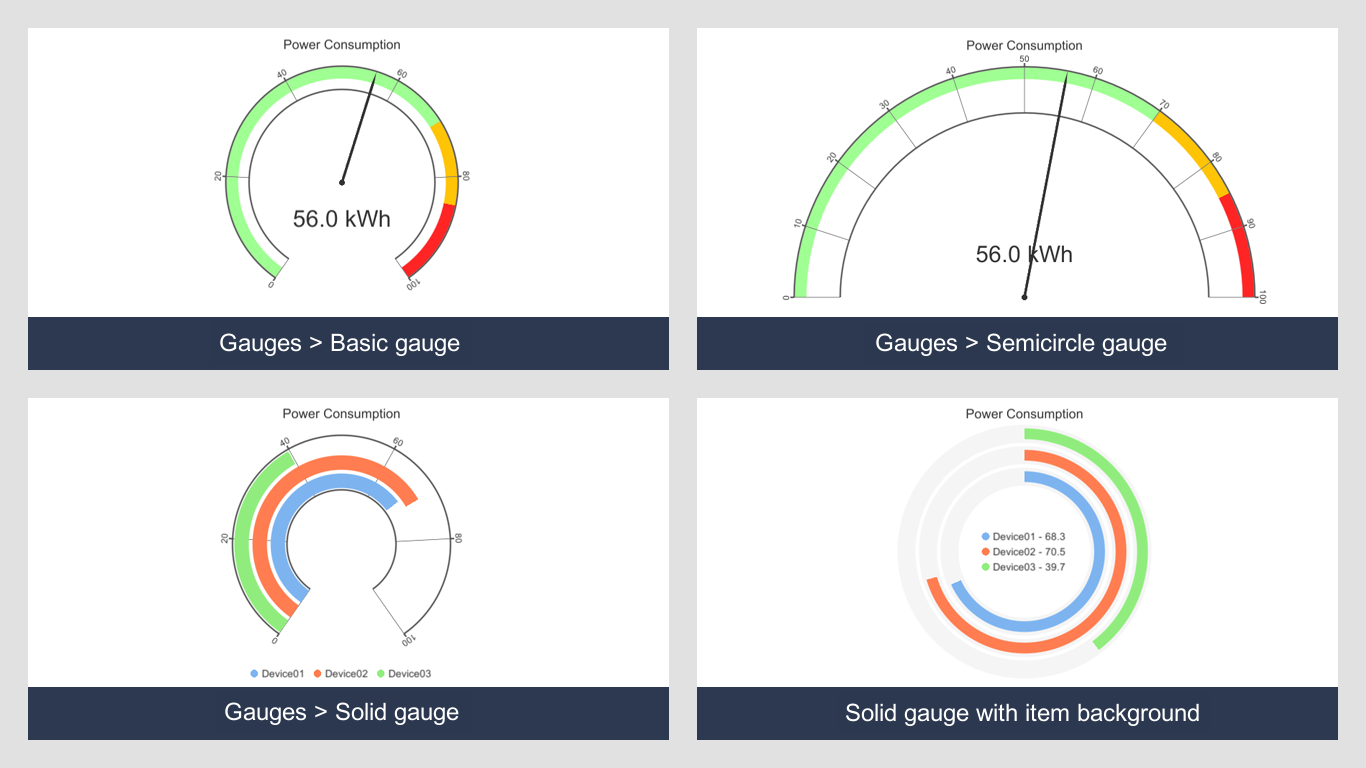Click the 56.0 kWh label in basic gauge
This screenshot has height=768, width=1366.
[x=342, y=219]
